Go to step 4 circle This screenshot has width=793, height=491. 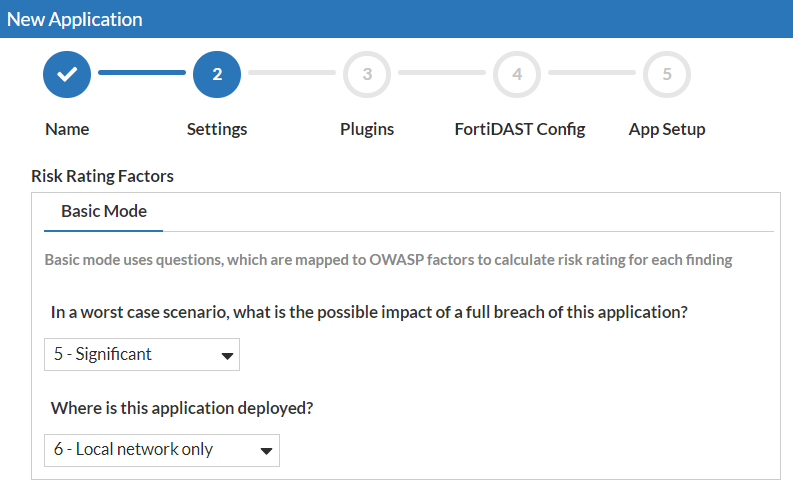[x=517, y=74]
